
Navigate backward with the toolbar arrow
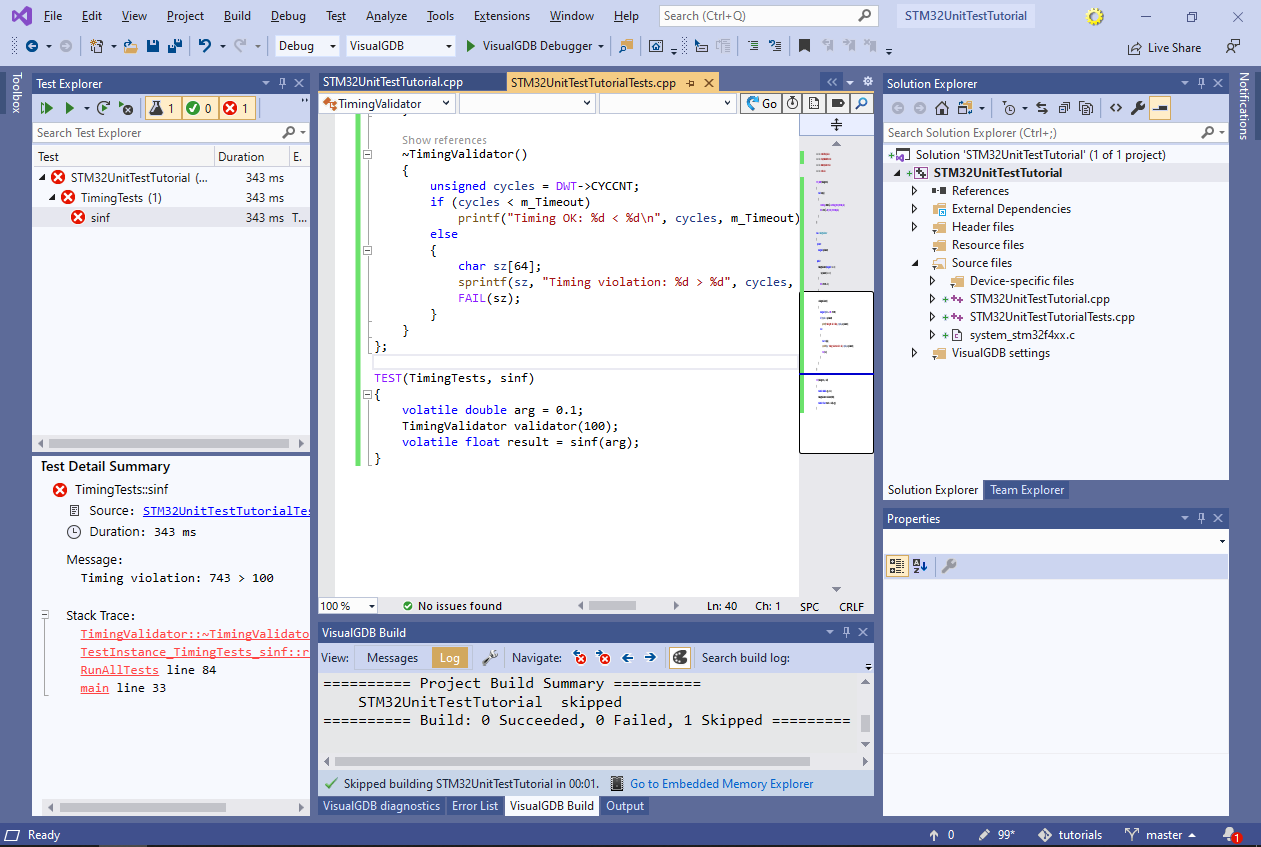click(32, 46)
